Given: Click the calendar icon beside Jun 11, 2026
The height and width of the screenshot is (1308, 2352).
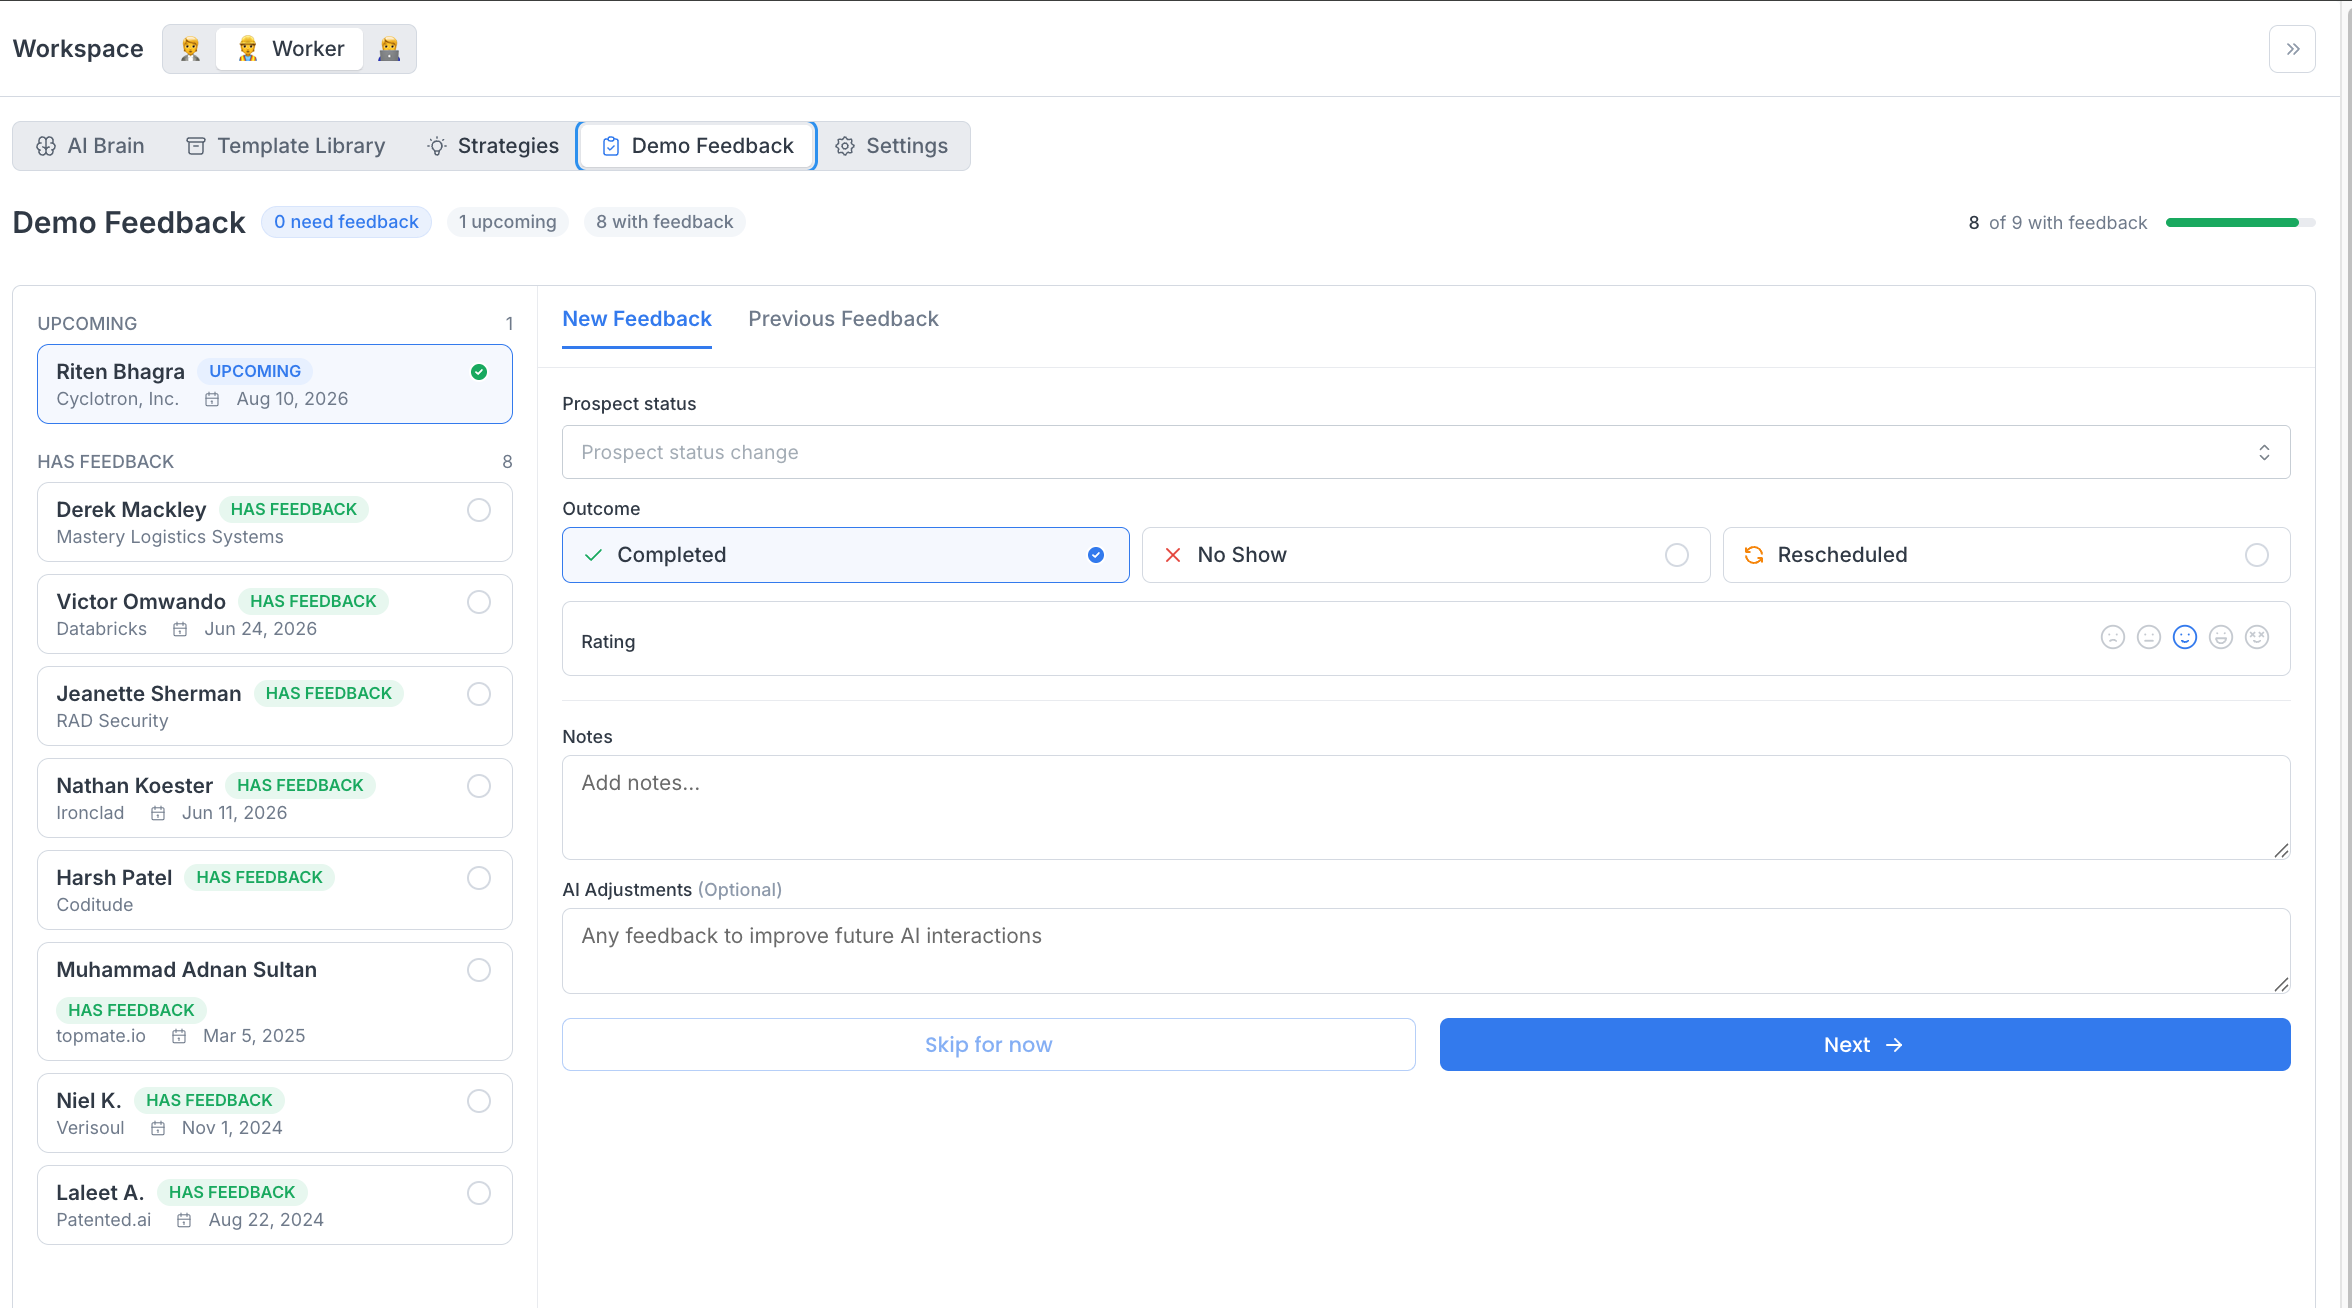Looking at the screenshot, I should [158, 813].
